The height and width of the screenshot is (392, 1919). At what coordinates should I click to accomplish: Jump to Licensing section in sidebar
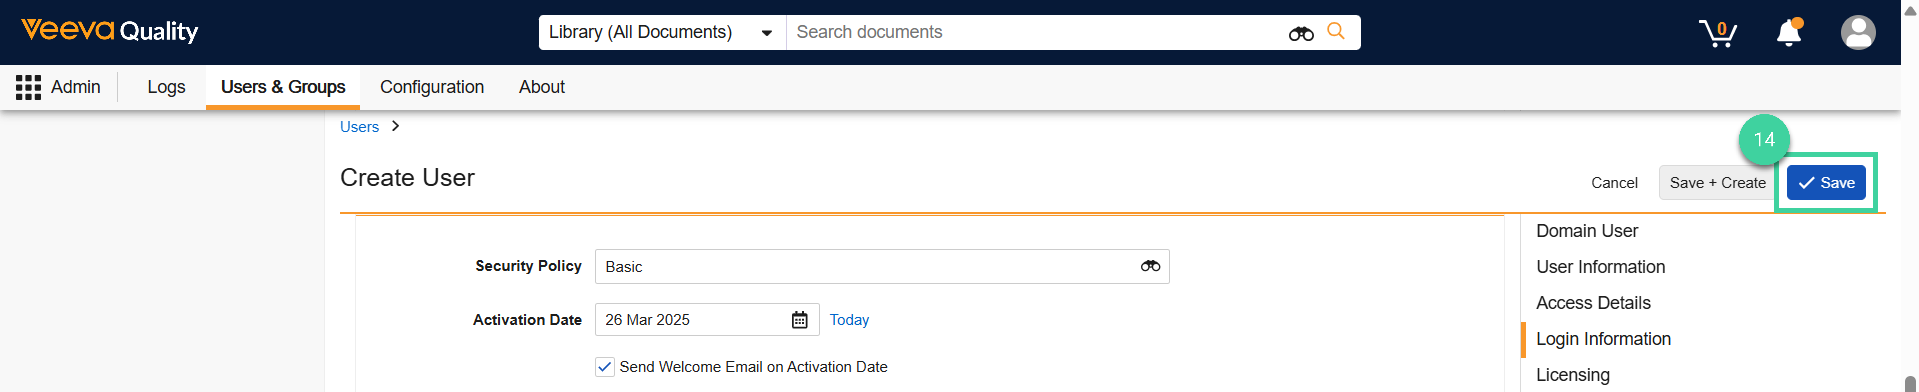click(x=1573, y=375)
